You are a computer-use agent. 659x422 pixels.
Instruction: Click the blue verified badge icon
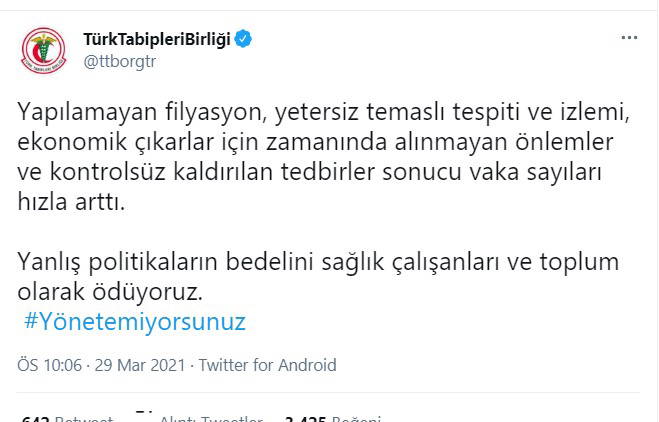pos(244,39)
